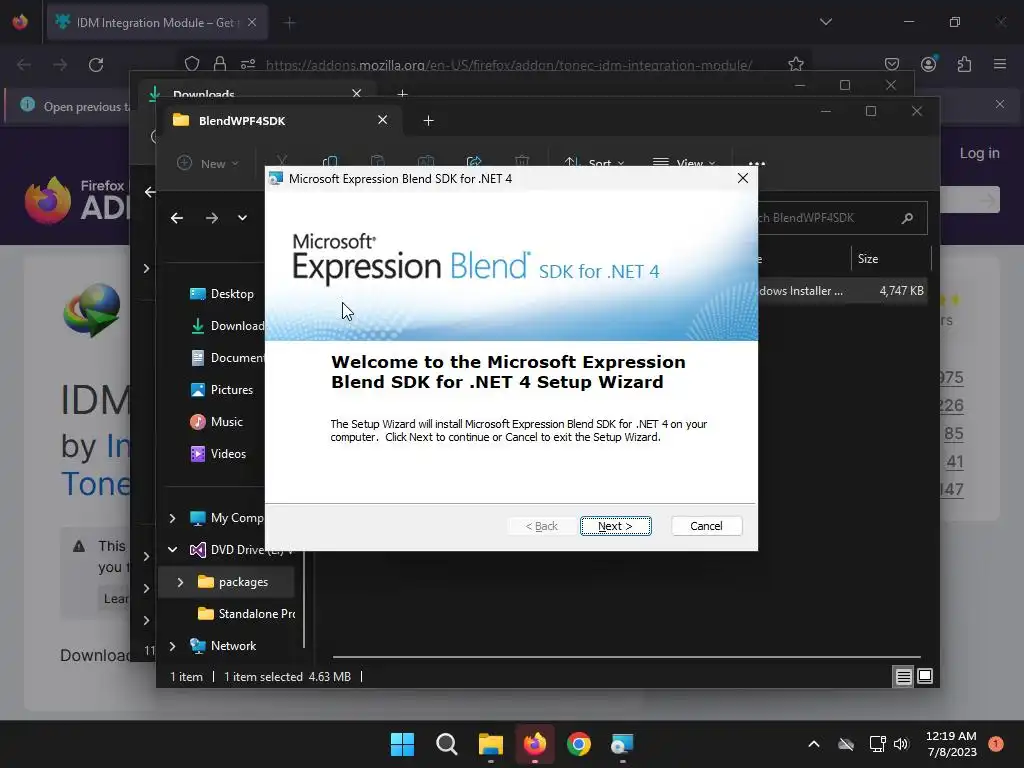Click the Delete trash icon
The image size is (1024, 768).
pos(522,161)
